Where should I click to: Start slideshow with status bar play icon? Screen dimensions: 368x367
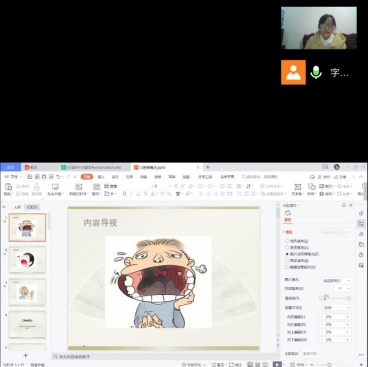277,364
